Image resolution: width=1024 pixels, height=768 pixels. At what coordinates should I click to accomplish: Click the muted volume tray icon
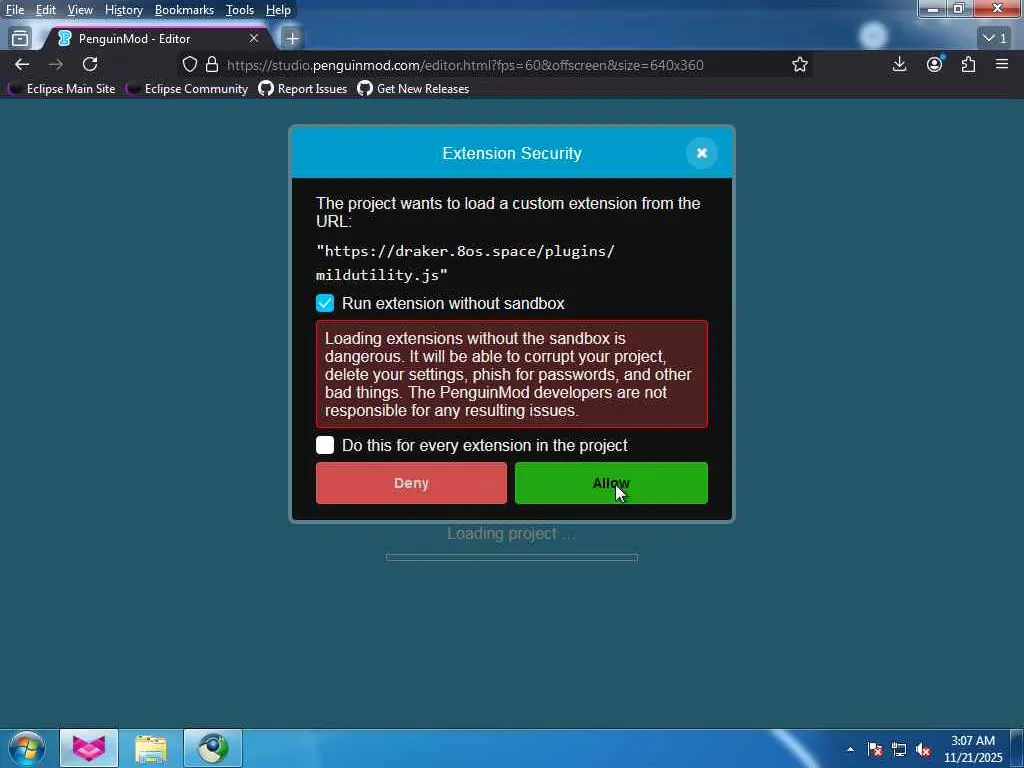(923, 749)
